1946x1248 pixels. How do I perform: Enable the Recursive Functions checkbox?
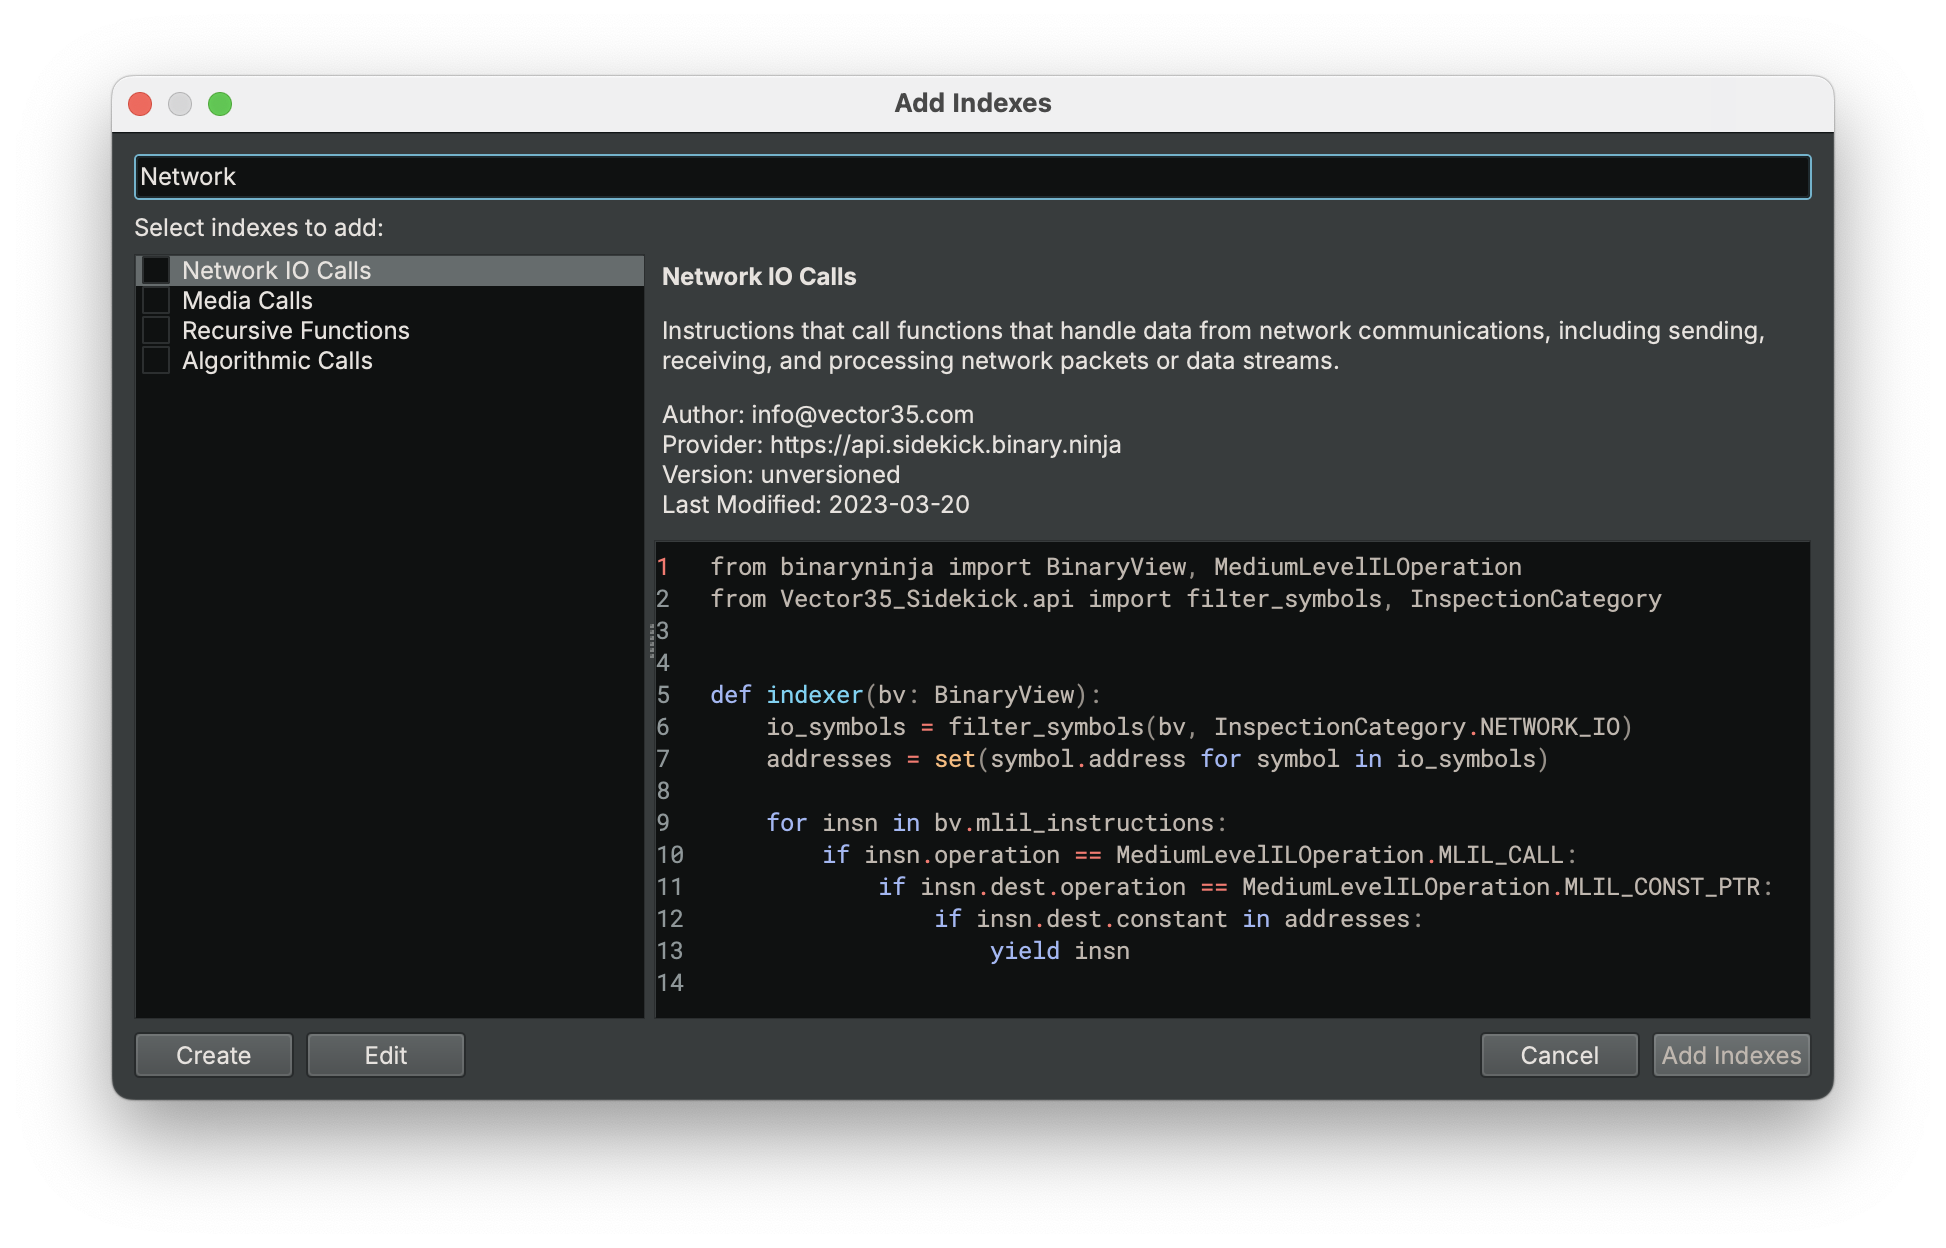(156, 331)
